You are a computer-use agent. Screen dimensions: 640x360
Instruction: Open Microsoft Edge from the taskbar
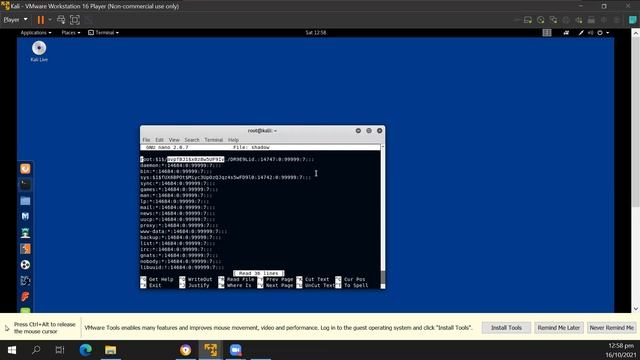click(x=86, y=350)
